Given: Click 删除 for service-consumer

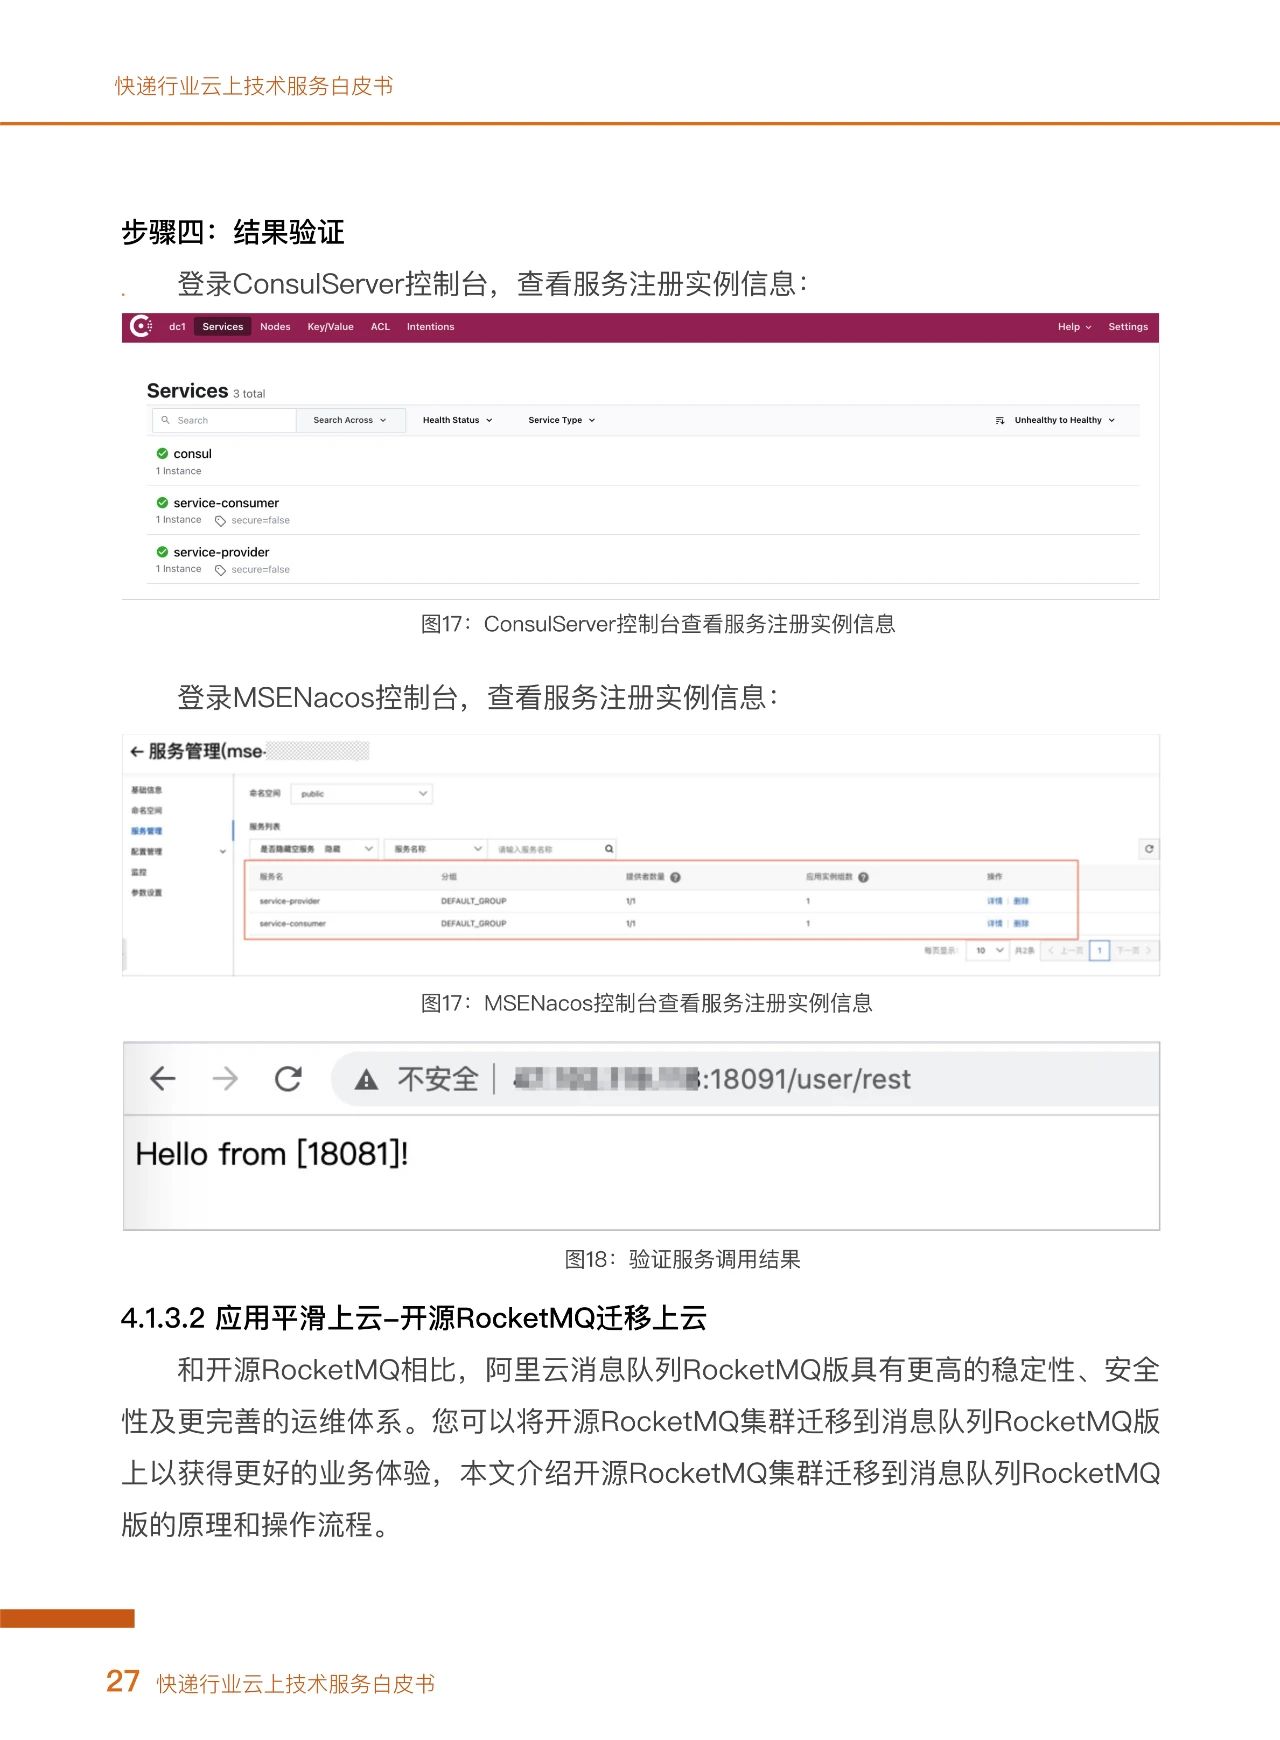Looking at the screenshot, I should pyautogui.click(x=1021, y=923).
